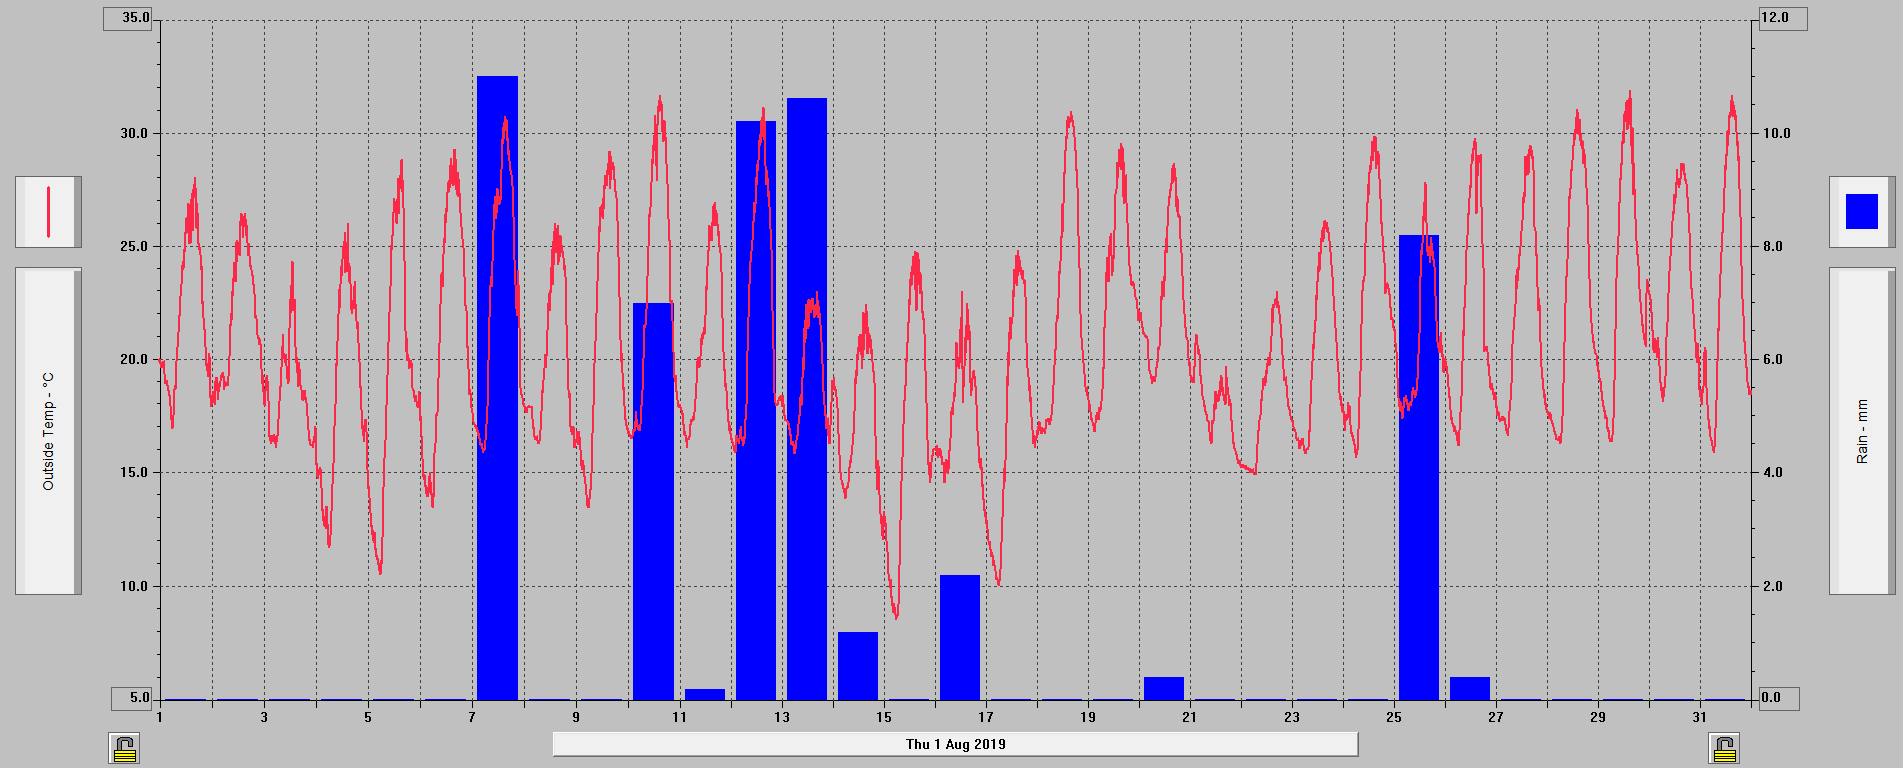The height and width of the screenshot is (768, 1903).
Task: Click the rain bar on day 10
Action: pos(653,501)
